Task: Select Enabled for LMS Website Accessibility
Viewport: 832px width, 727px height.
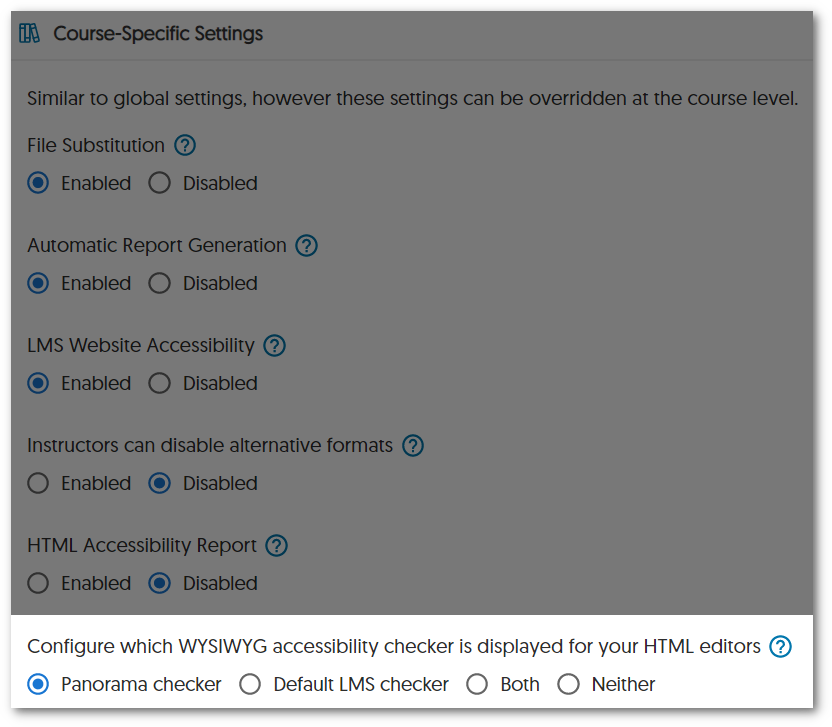Action: (x=39, y=384)
